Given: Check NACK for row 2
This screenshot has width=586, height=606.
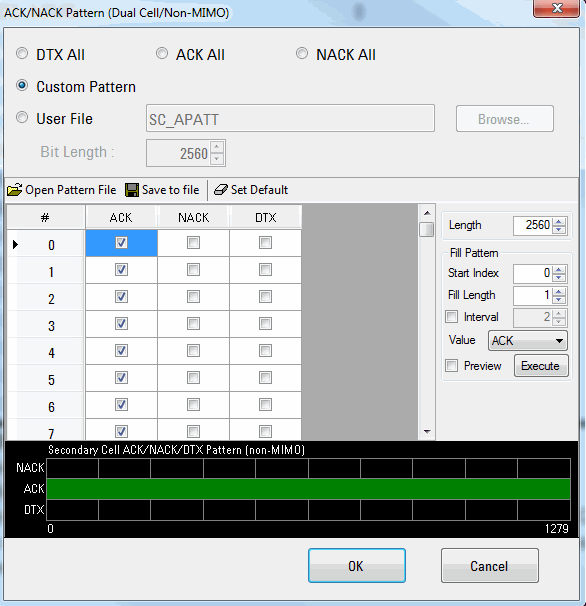Looking at the screenshot, I should [193, 297].
